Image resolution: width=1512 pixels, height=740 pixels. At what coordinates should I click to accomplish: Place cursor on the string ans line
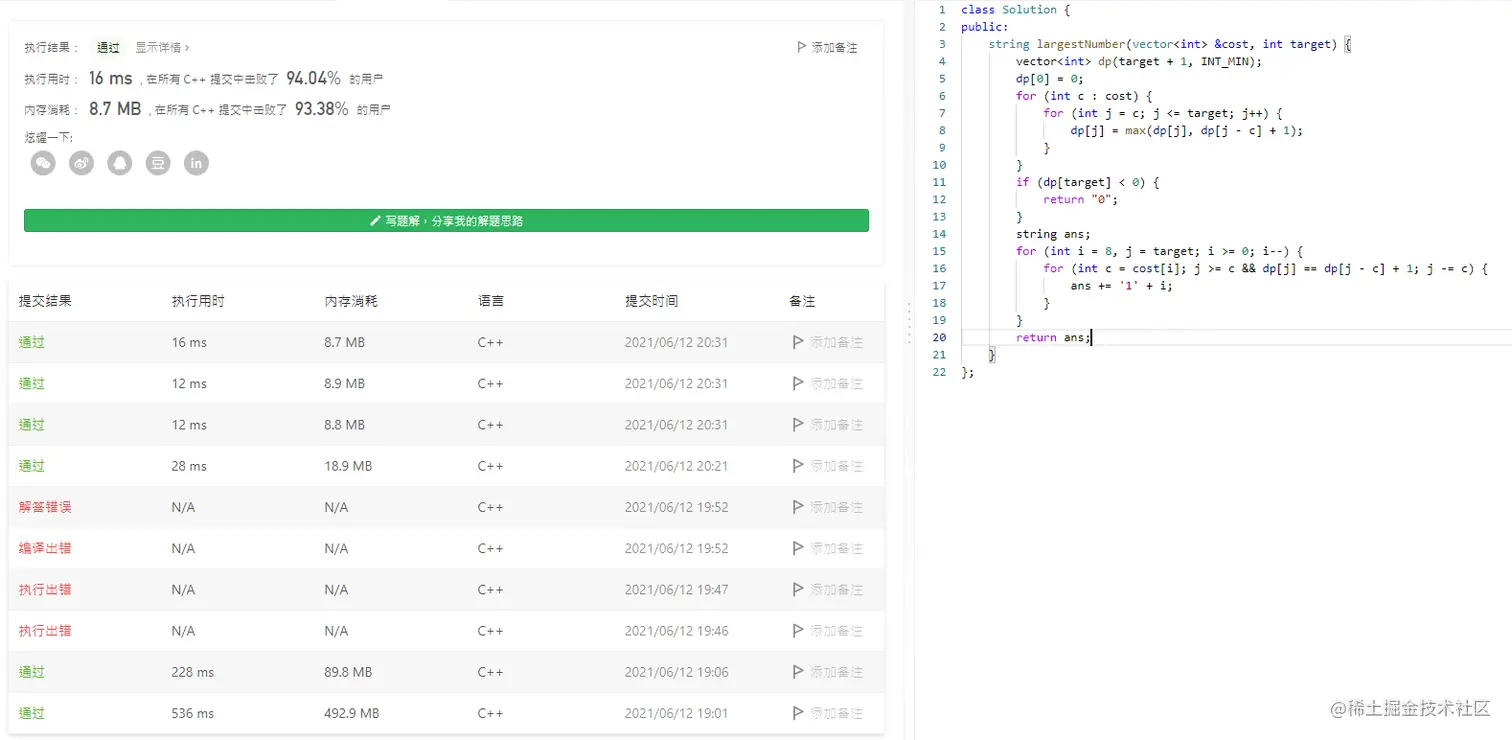point(1053,234)
